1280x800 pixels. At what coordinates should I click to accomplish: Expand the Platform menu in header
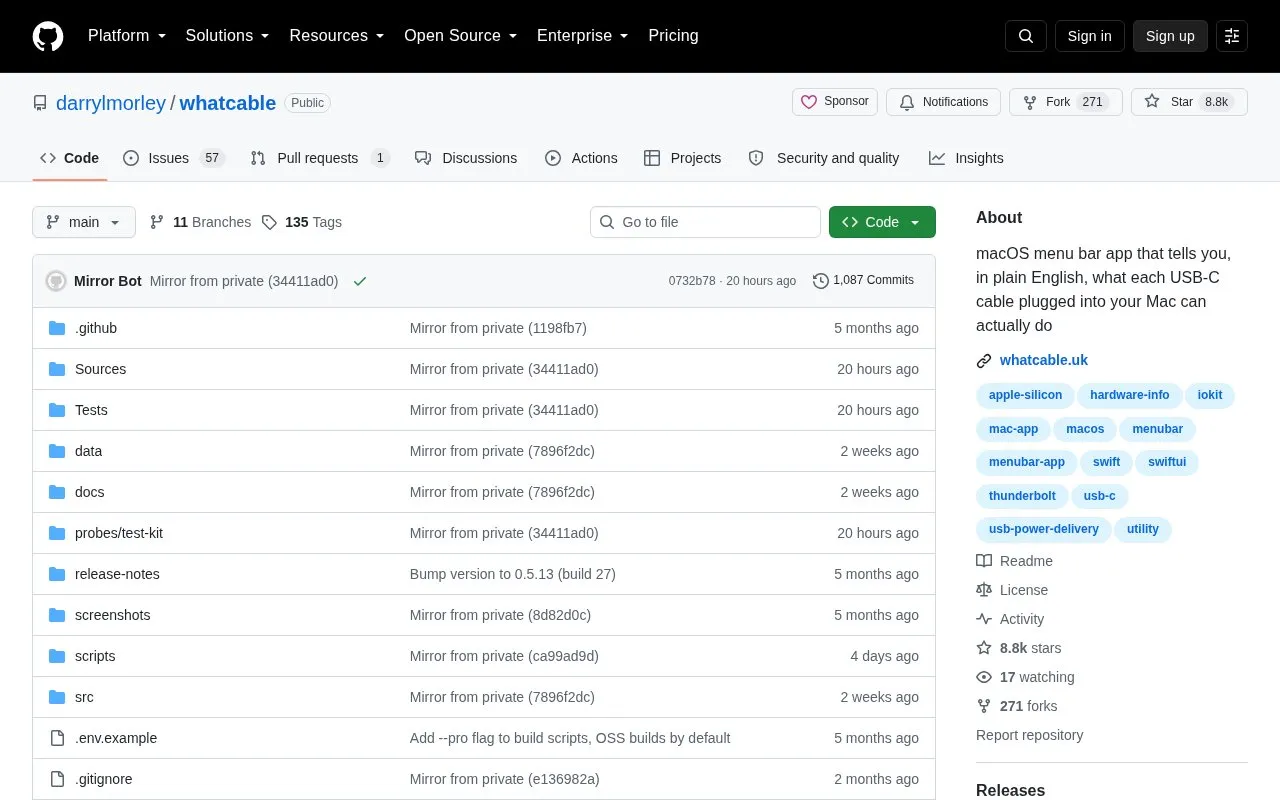coord(127,36)
